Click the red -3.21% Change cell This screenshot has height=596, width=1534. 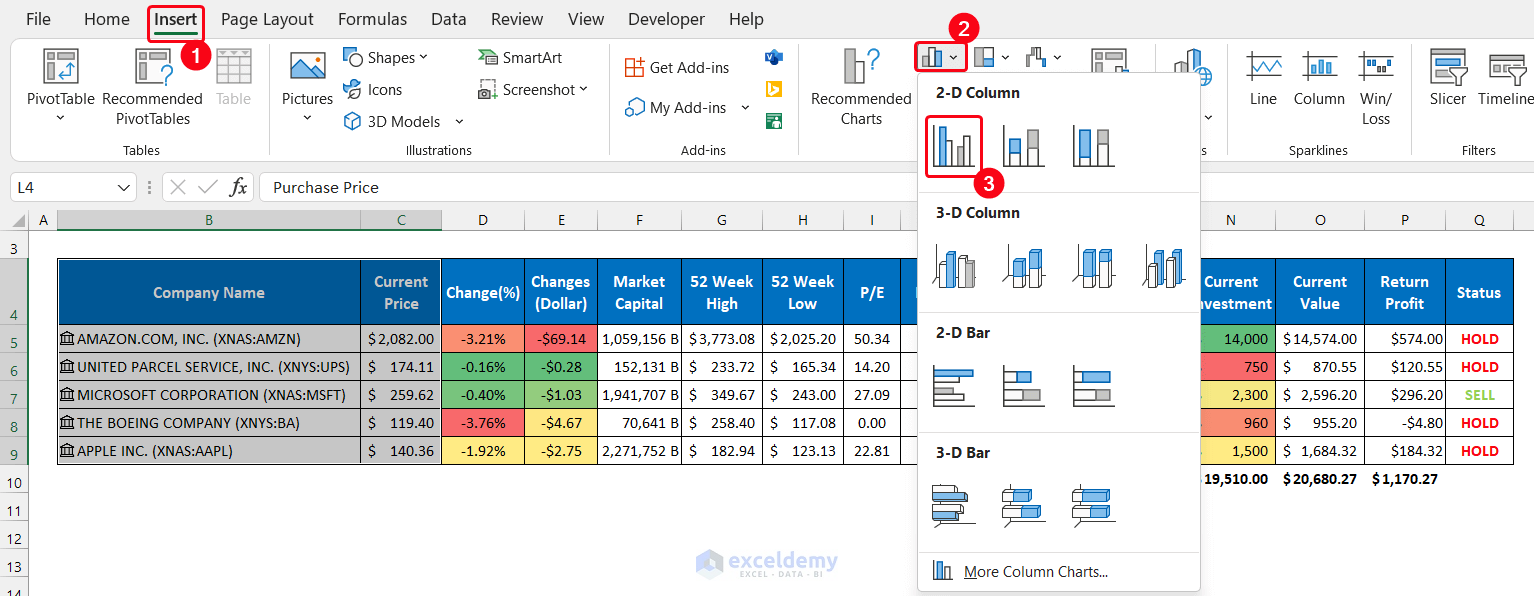coord(482,339)
